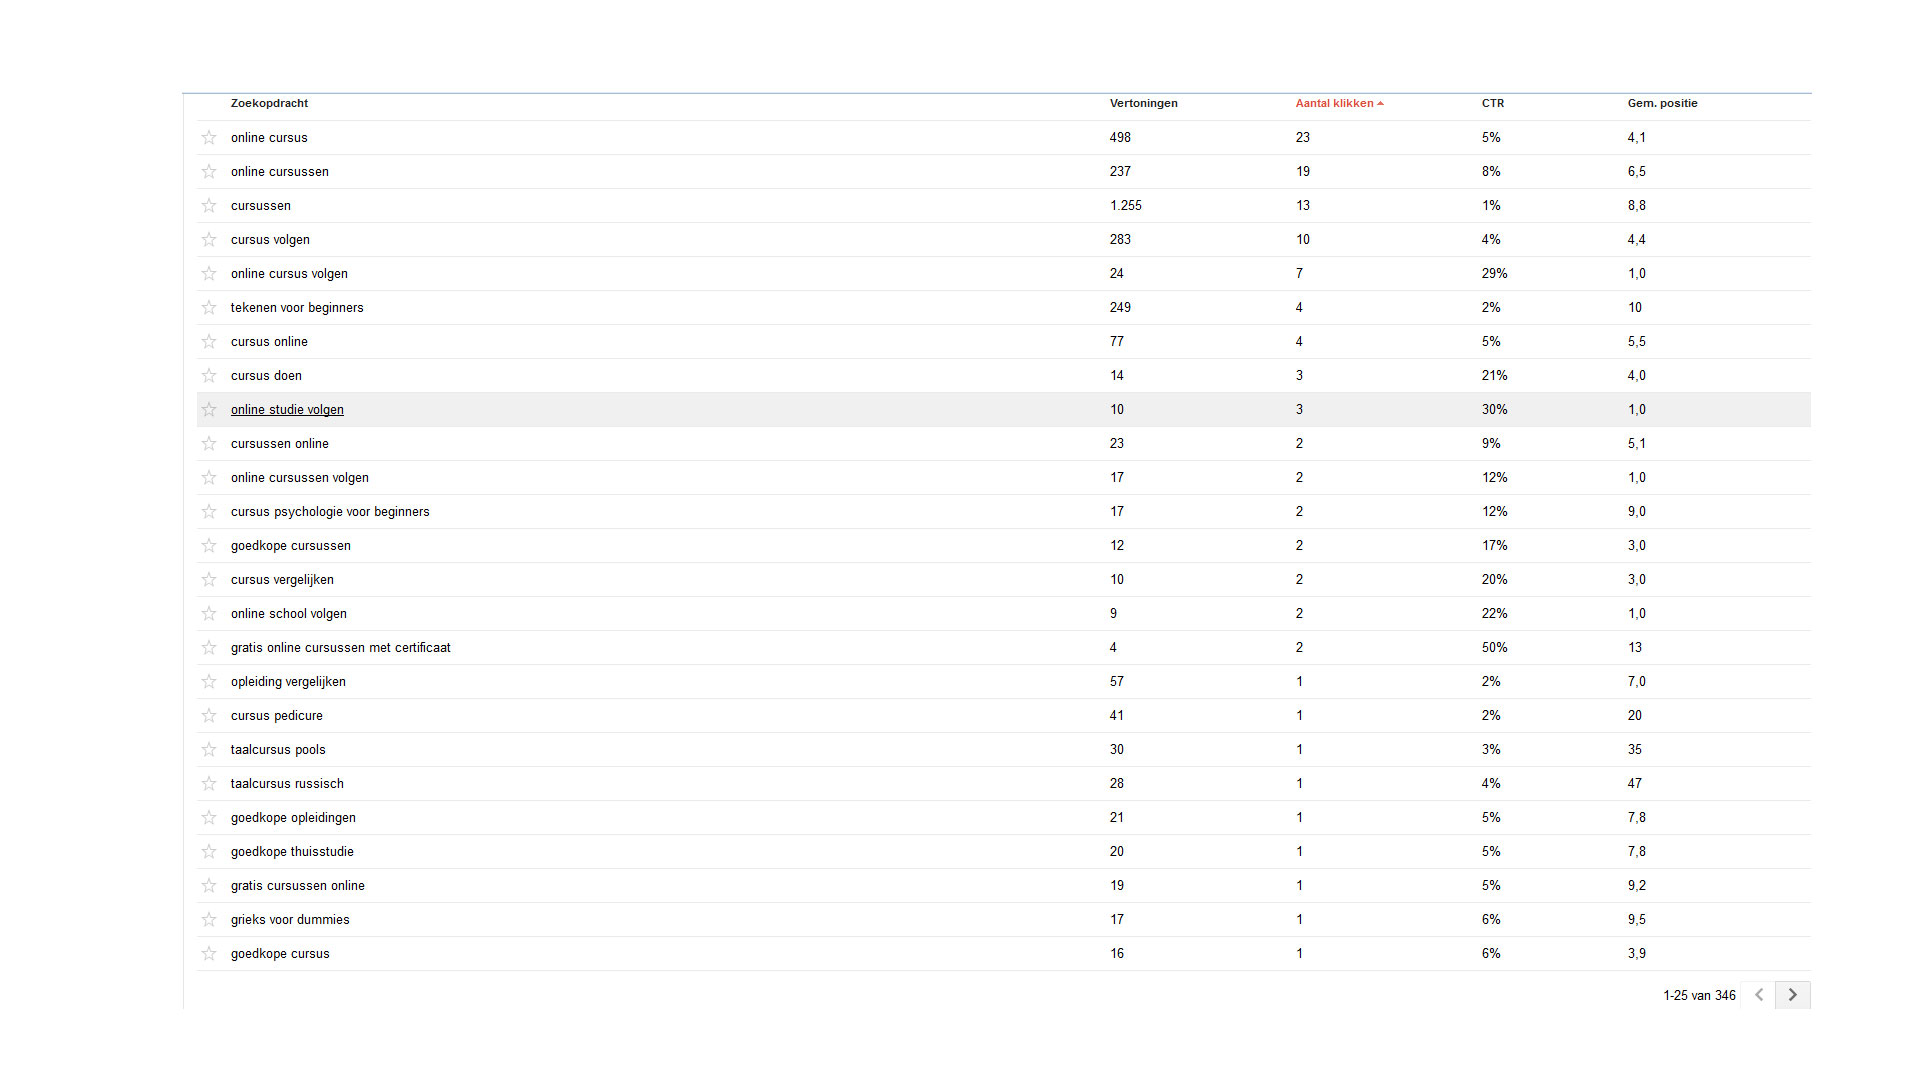Open 'gratis online cursussen met certificaat'
The width and height of the screenshot is (1920, 1080).
click(x=340, y=648)
